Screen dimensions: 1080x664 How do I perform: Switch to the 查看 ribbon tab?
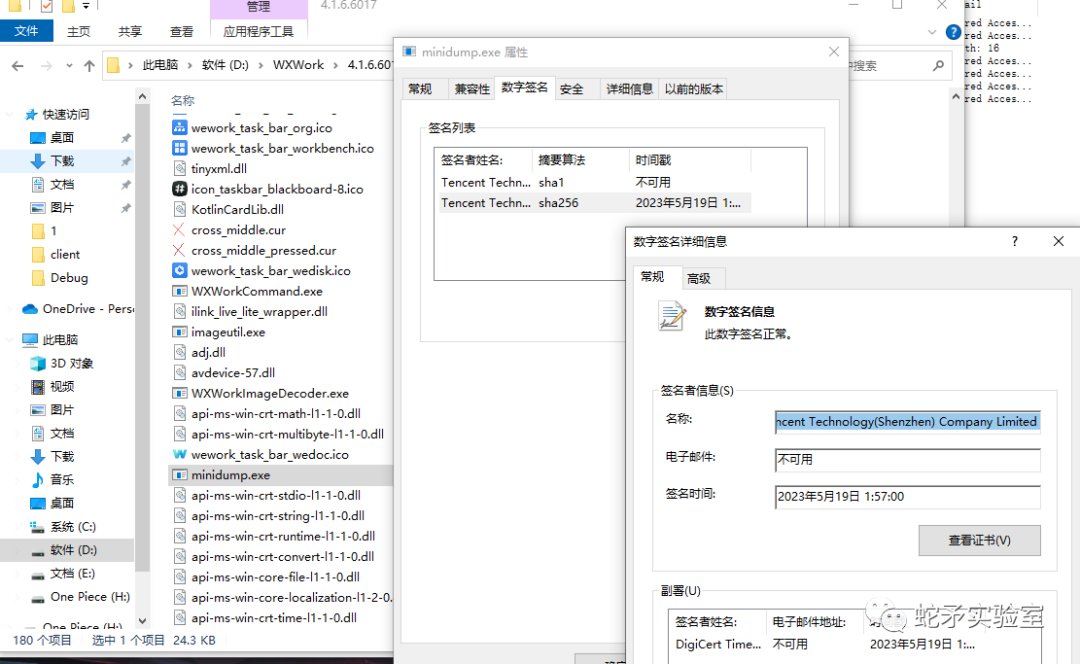(182, 31)
